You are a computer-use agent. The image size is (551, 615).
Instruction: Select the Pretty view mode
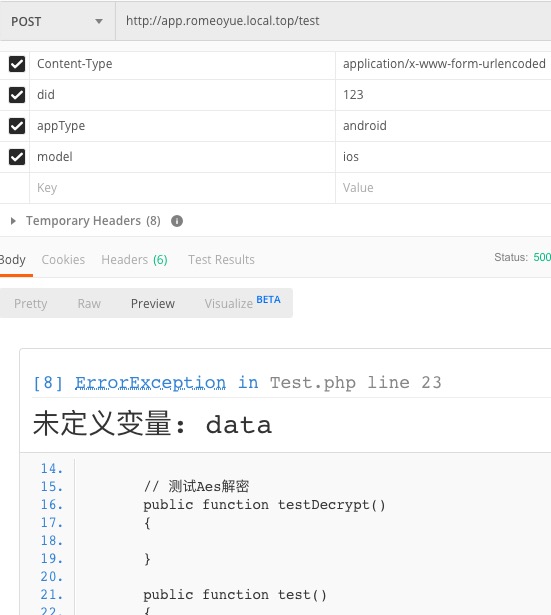click(x=31, y=304)
